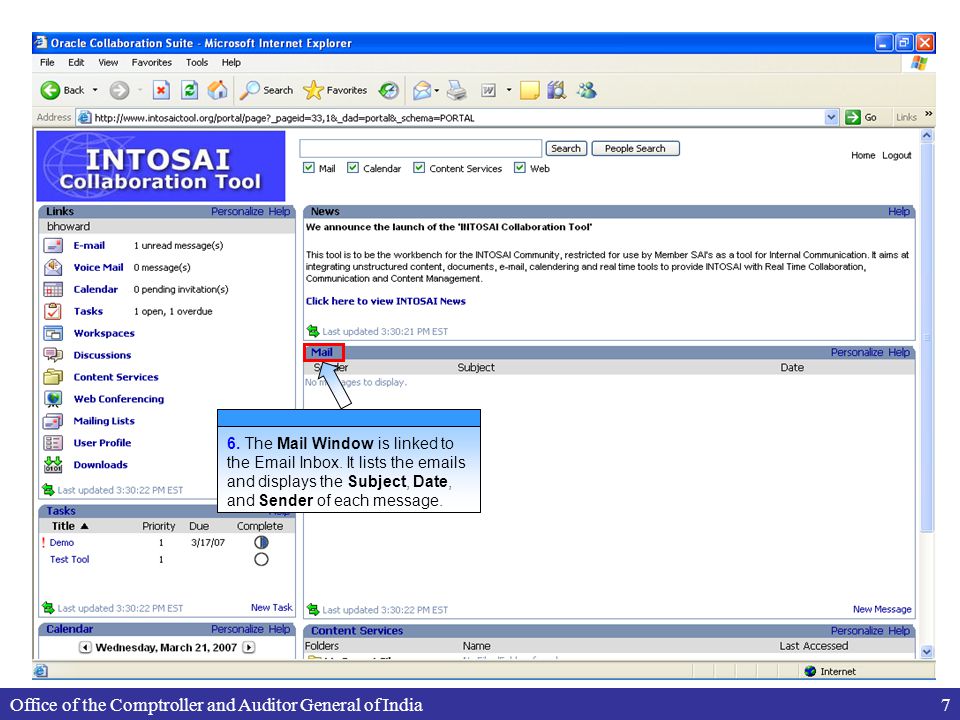960x720 pixels.
Task: Click the People Search button
Action: coord(636,149)
